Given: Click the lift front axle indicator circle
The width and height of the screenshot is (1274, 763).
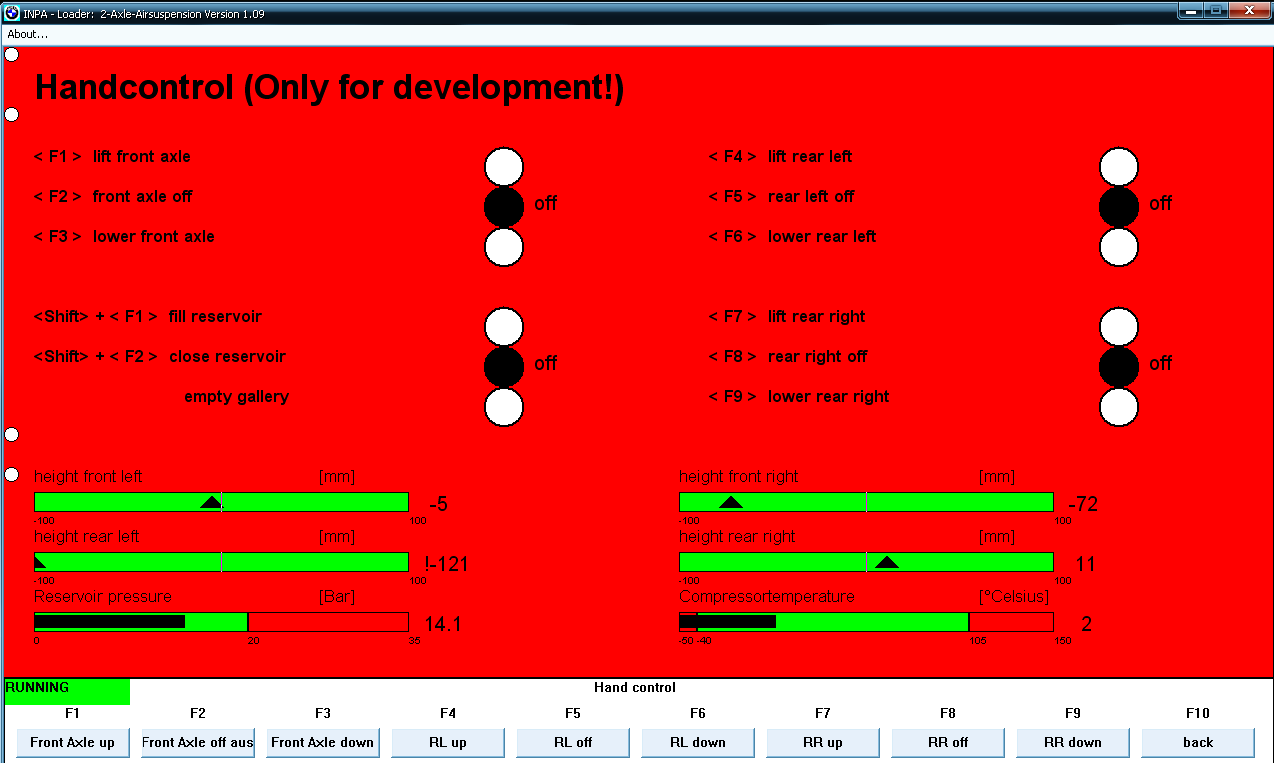Looking at the screenshot, I should point(504,167).
